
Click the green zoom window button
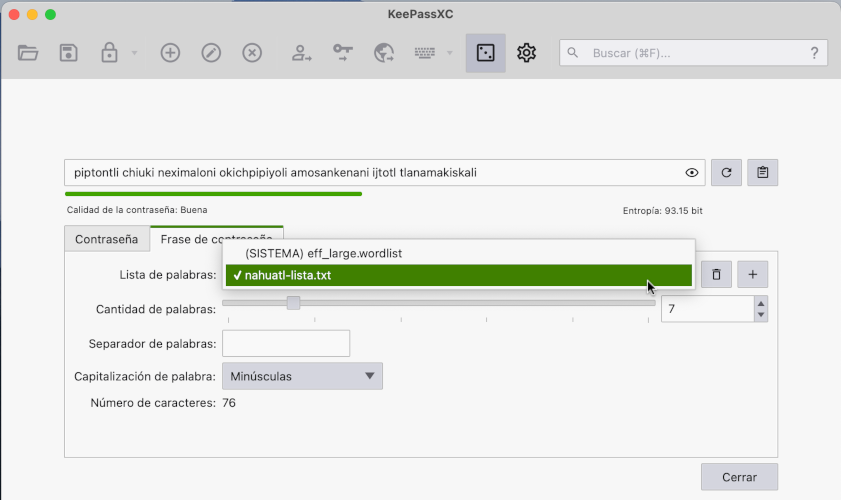pyautogui.click(x=50, y=14)
